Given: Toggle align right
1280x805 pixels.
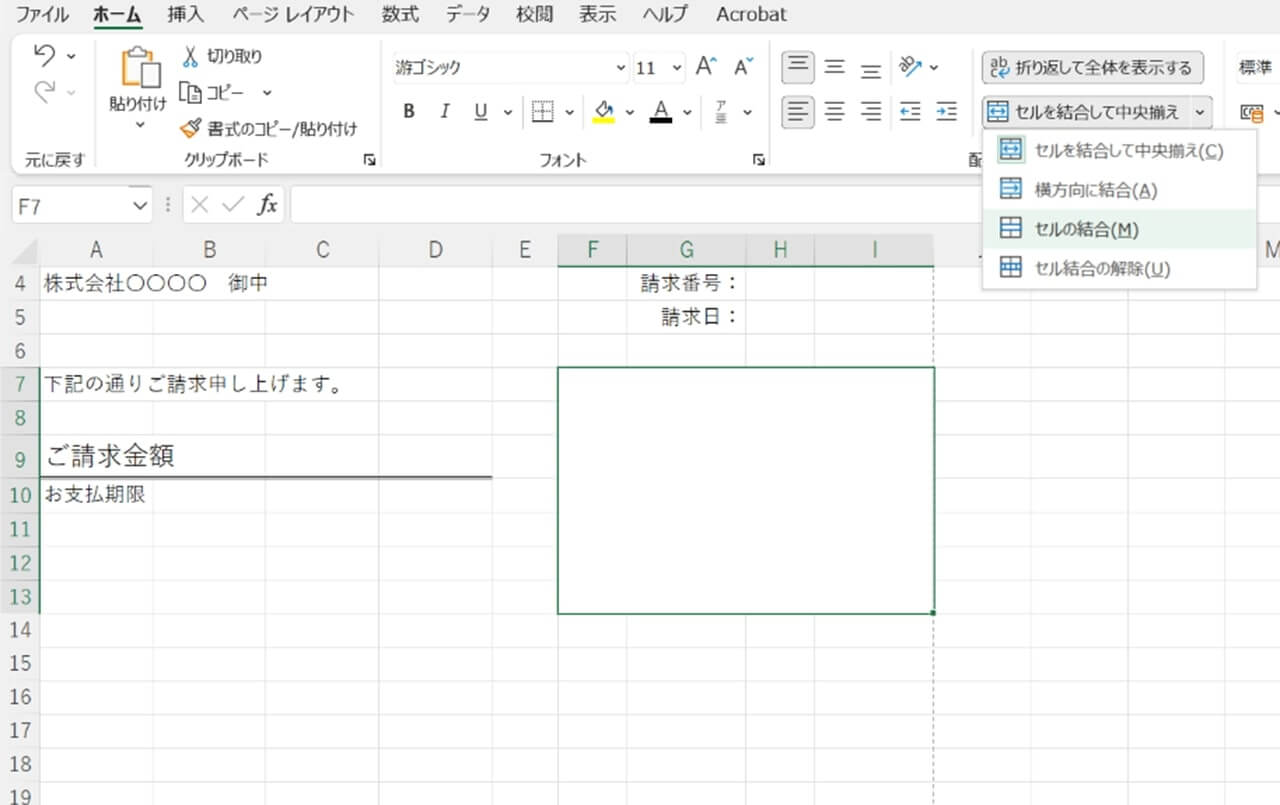Looking at the screenshot, I should click(x=872, y=112).
